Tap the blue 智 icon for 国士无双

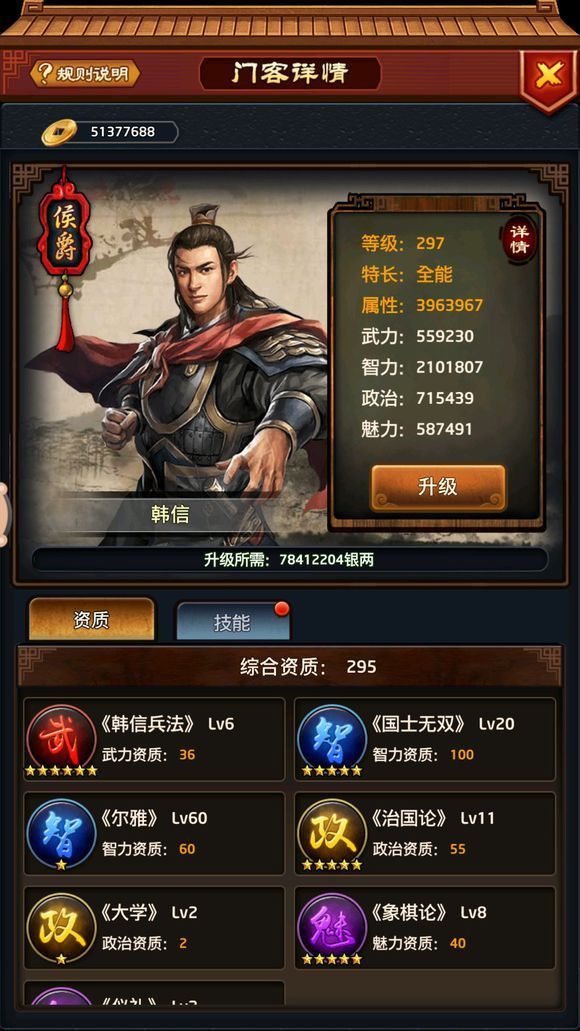[x=332, y=739]
